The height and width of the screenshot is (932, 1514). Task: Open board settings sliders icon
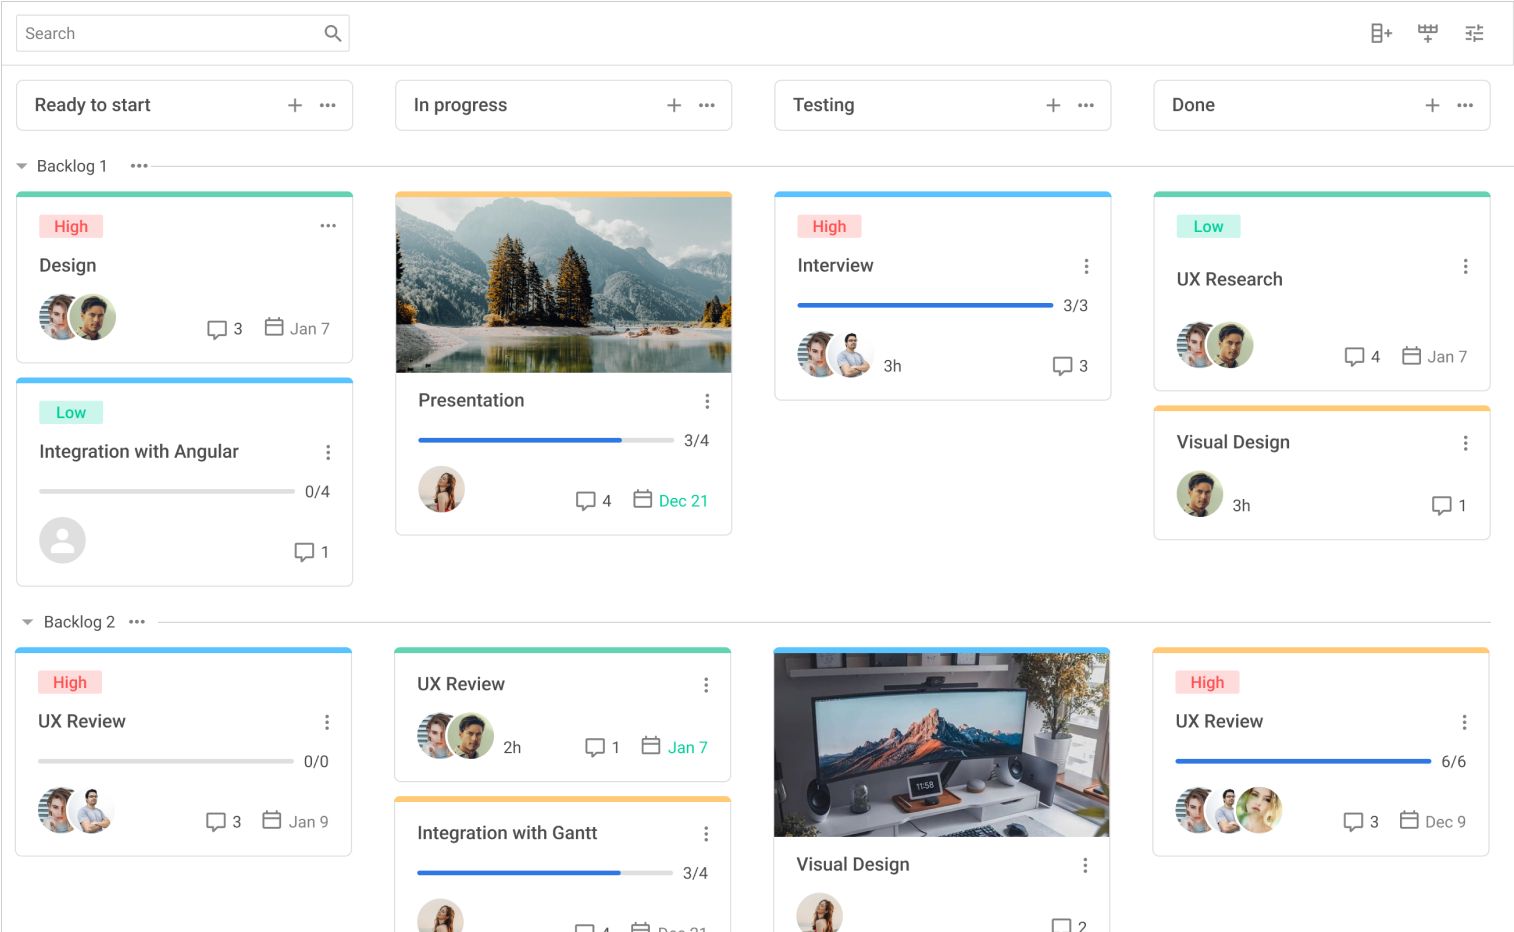(x=1474, y=34)
